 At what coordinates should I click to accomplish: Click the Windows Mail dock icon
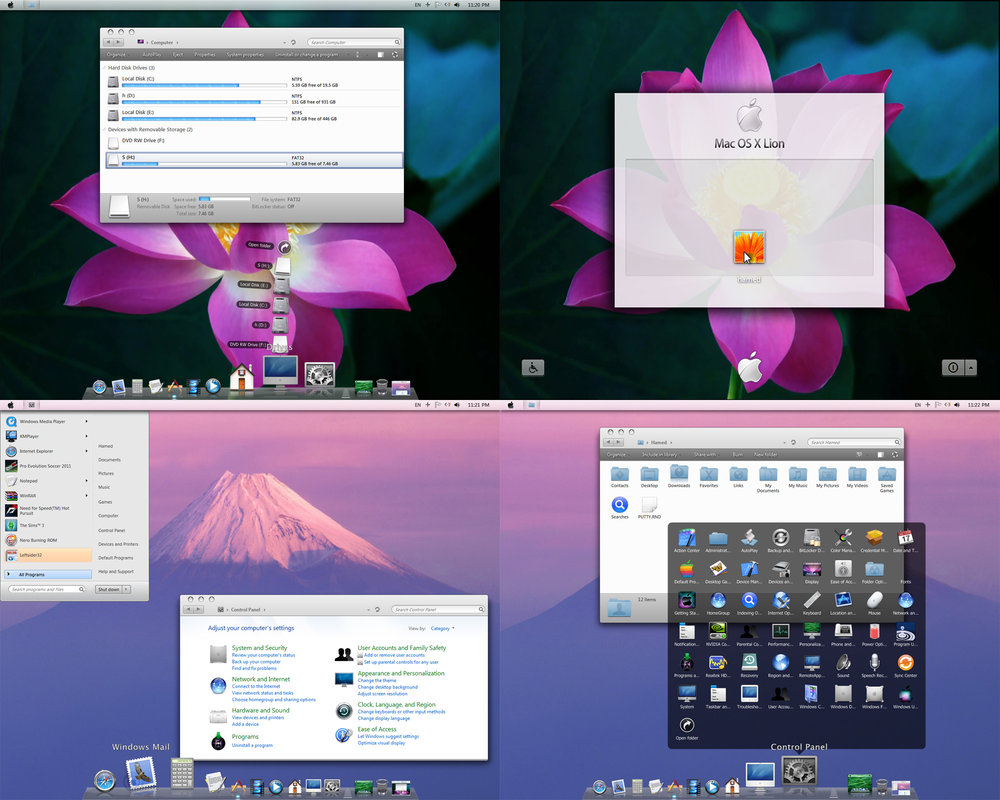coord(140,773)
